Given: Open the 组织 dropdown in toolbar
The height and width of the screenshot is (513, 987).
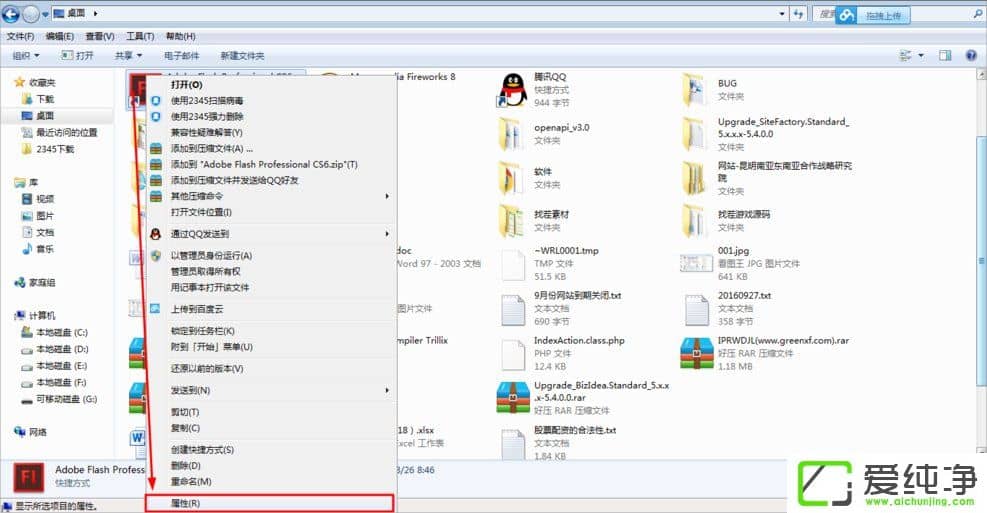Looking at the screenshot, I should [25, 56].
